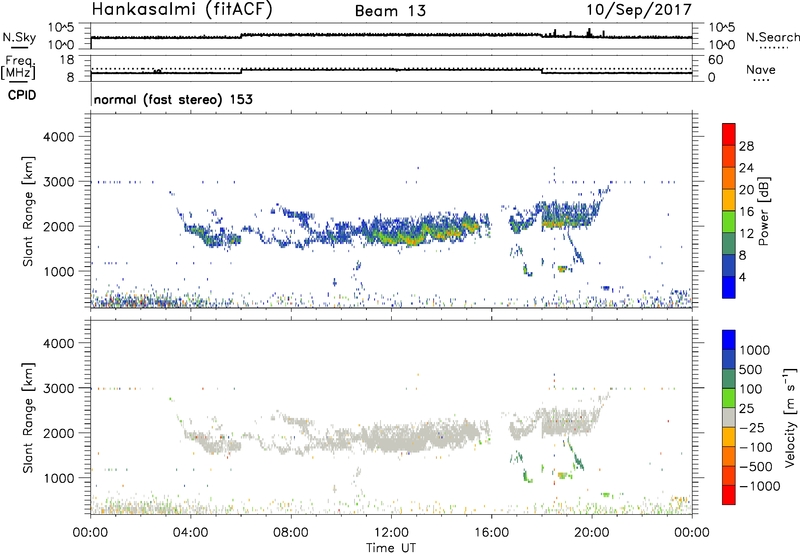Screen dimensions: 800x554
Task: Click the power colorbar tick label 4
Action: 742,277
